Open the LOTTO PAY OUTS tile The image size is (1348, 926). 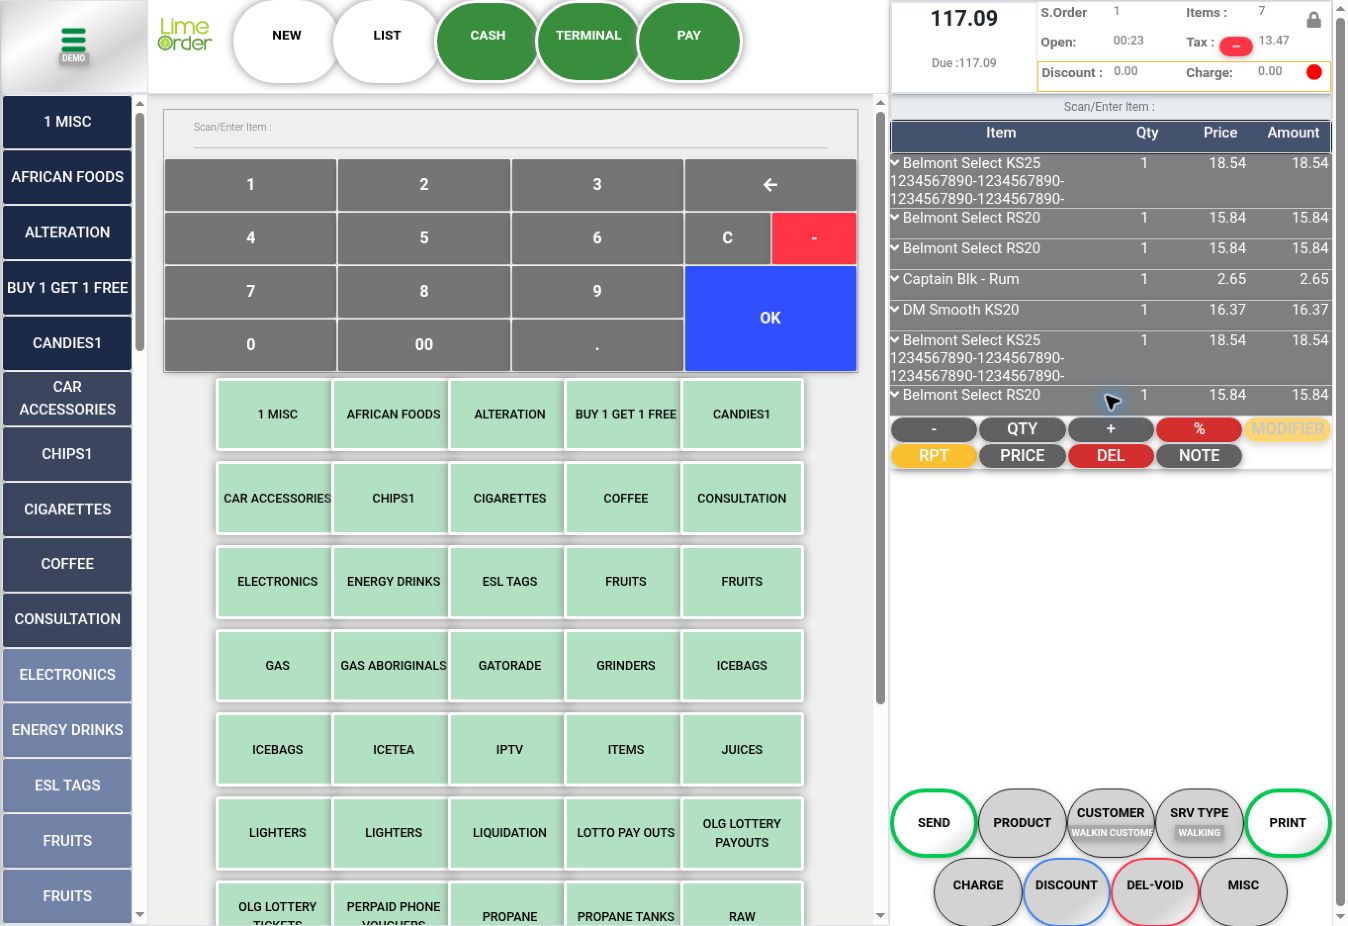point(626,832)
